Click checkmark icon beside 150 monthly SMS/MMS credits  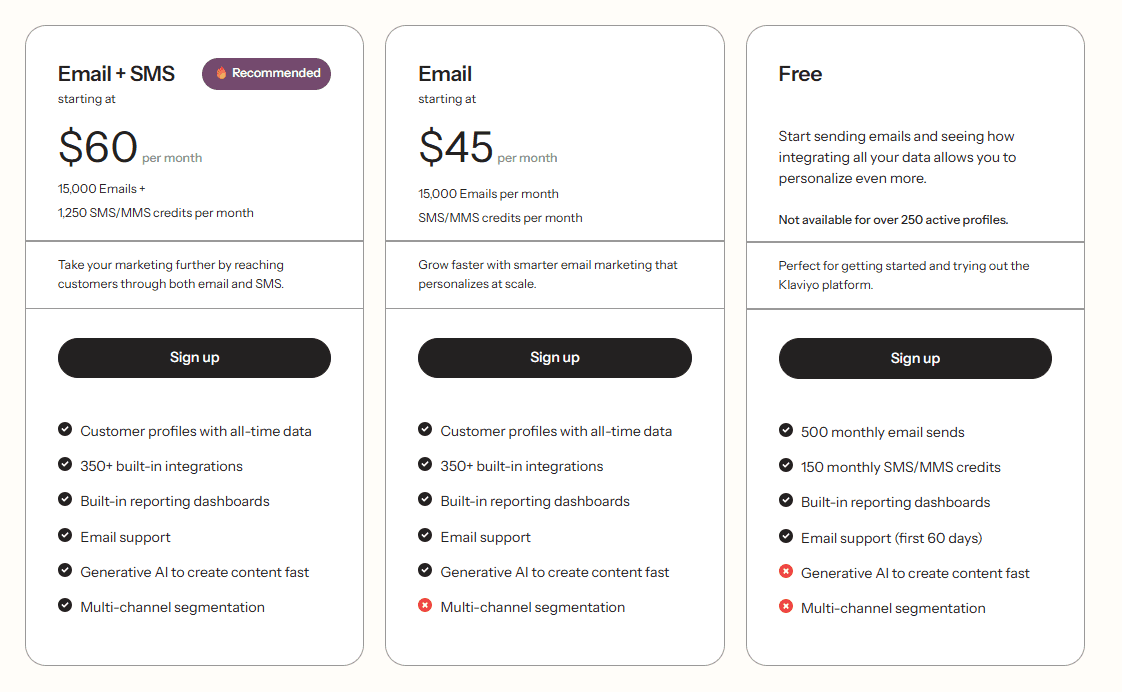click(786, 465)
